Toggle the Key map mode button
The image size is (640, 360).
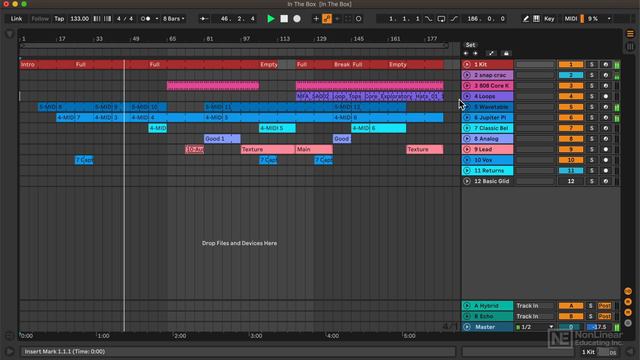[x=549, y=19]
